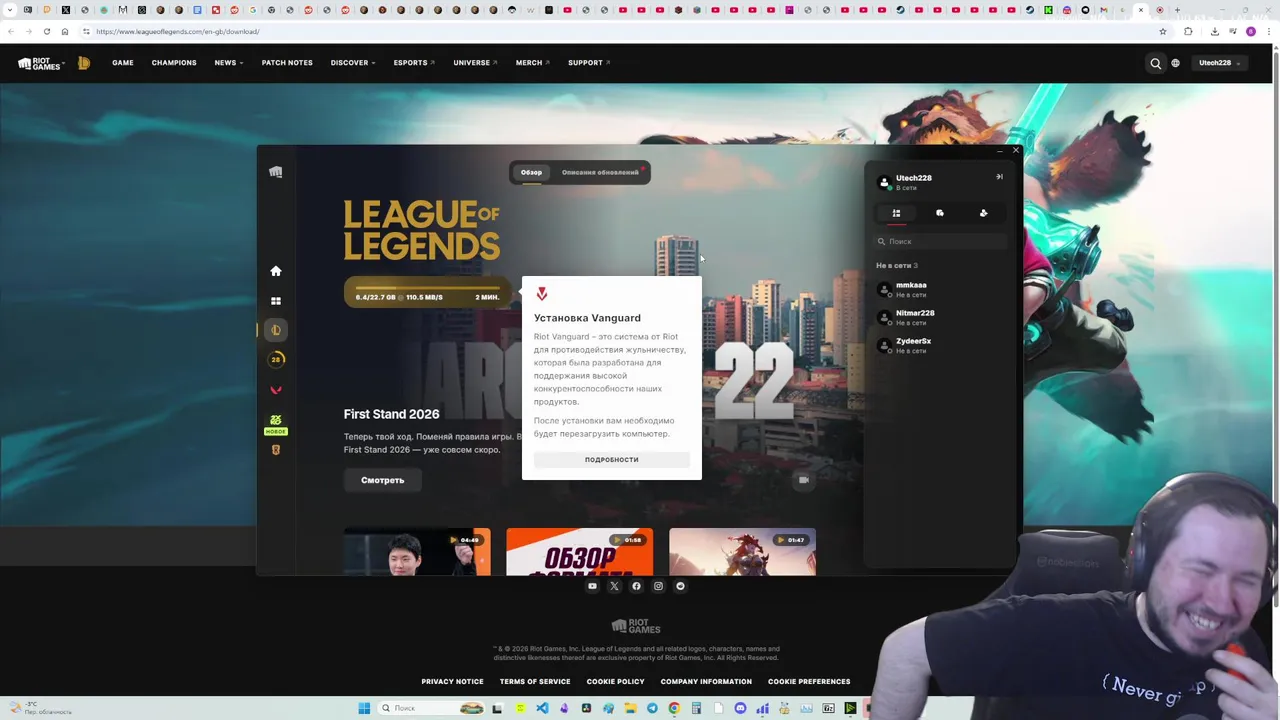This screenshot has height=720, width=1280.
Task: Open the Utech228 account dropdown on website
Action: pos(1220,63)
